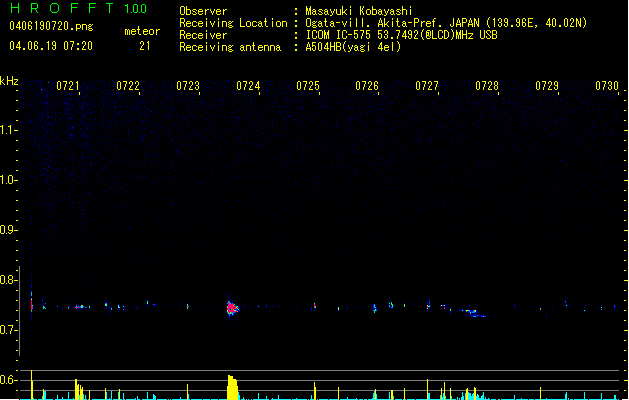Select the observer name Masayuki Kobayashi
The width and height of the screenshot is (629, 400).
pyautogui.click(x=359, y=11)
